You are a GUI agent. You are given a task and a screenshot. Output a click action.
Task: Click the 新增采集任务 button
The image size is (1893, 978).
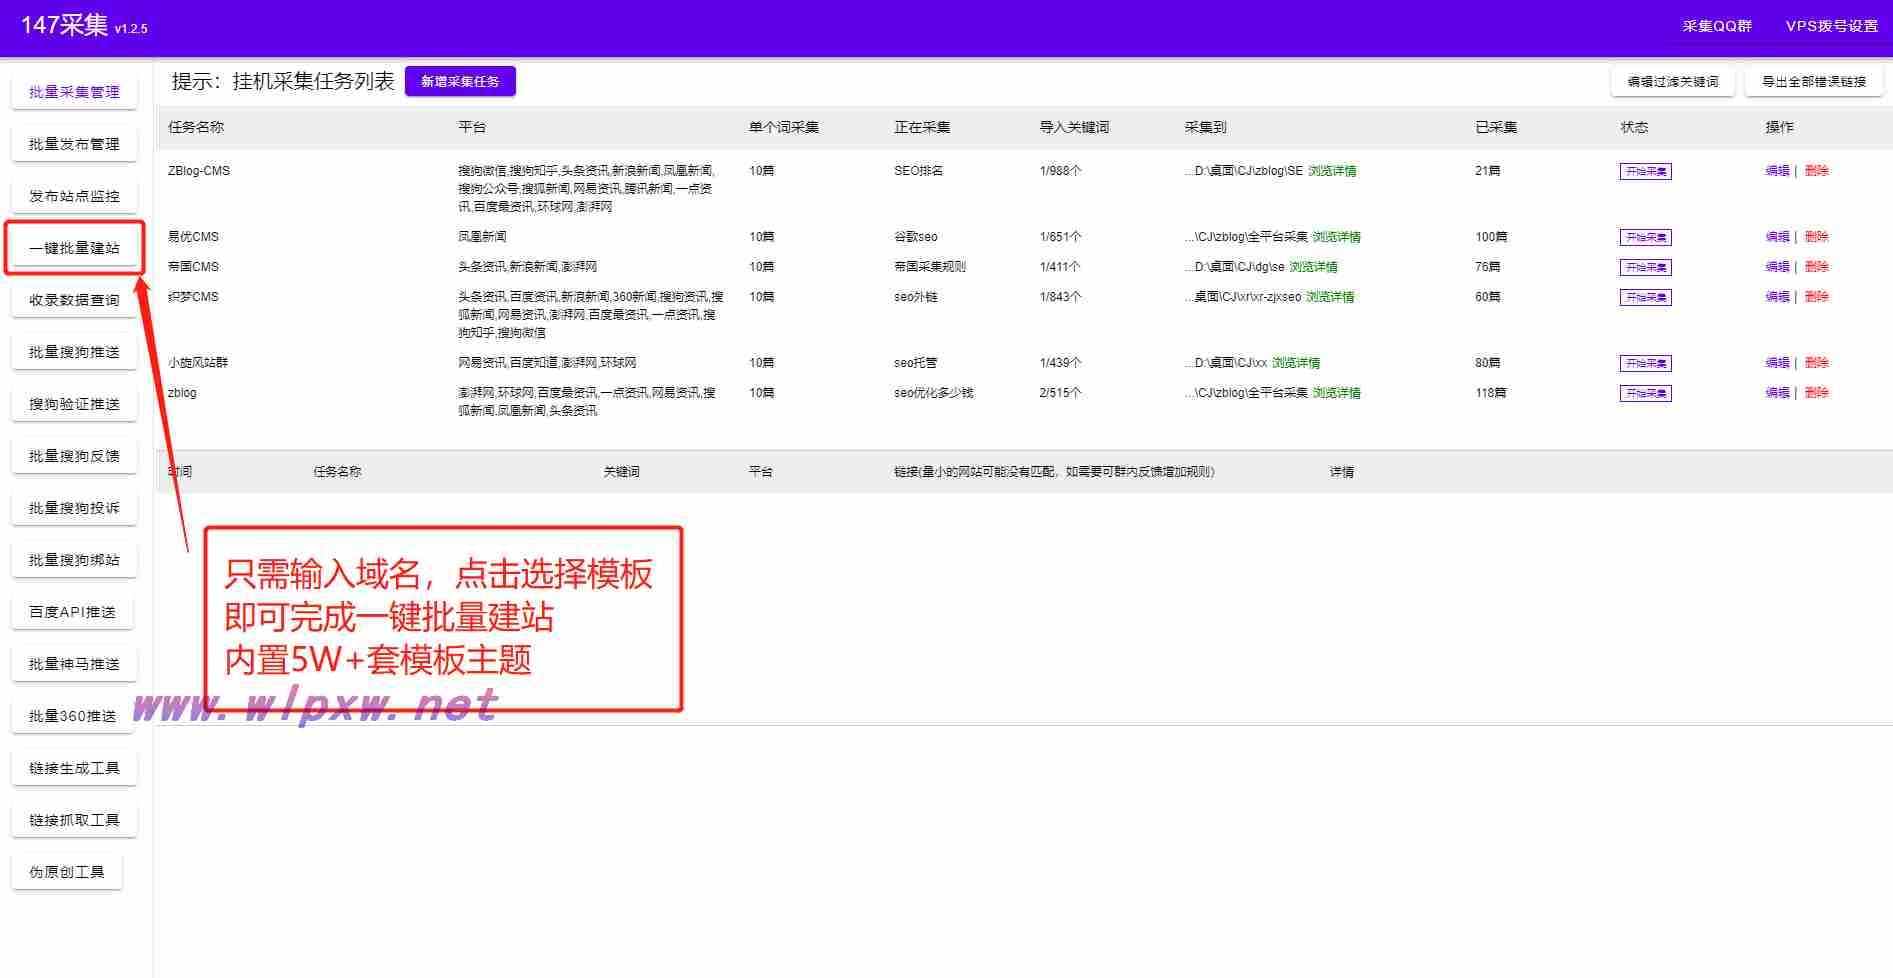coord(460,82)
